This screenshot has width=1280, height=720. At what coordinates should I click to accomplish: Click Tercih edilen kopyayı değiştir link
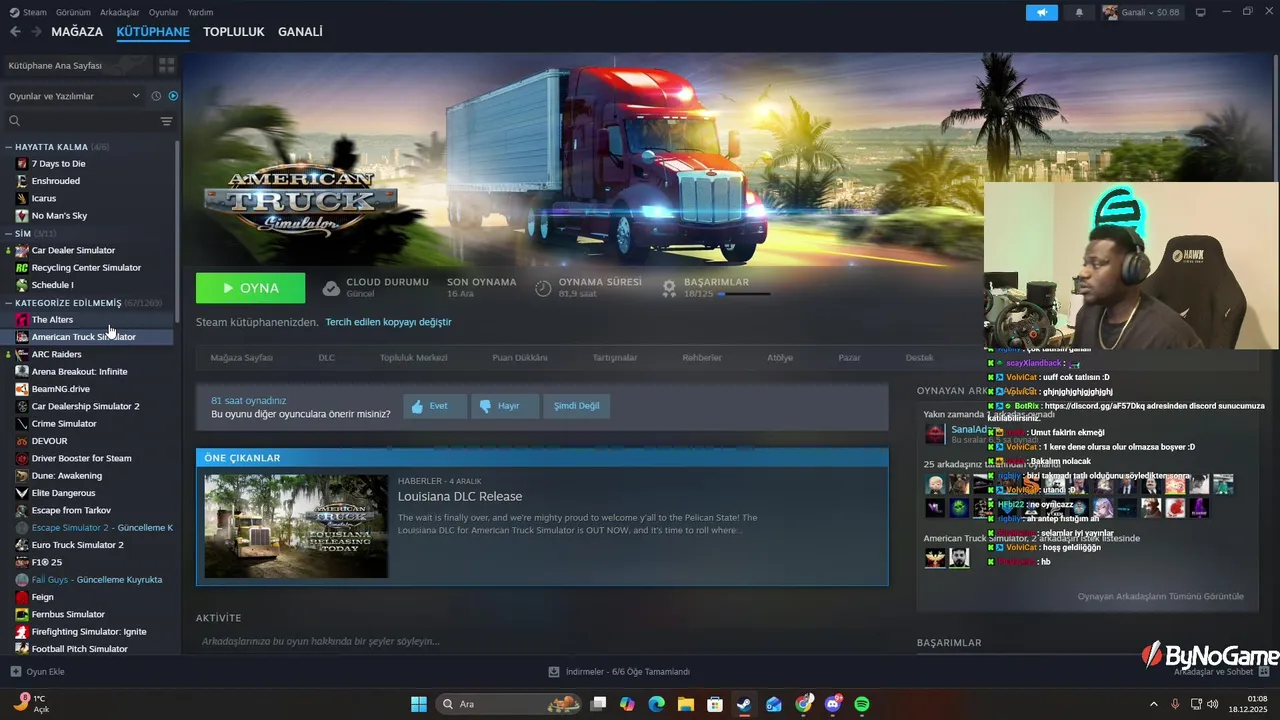[x=388, y=322]
